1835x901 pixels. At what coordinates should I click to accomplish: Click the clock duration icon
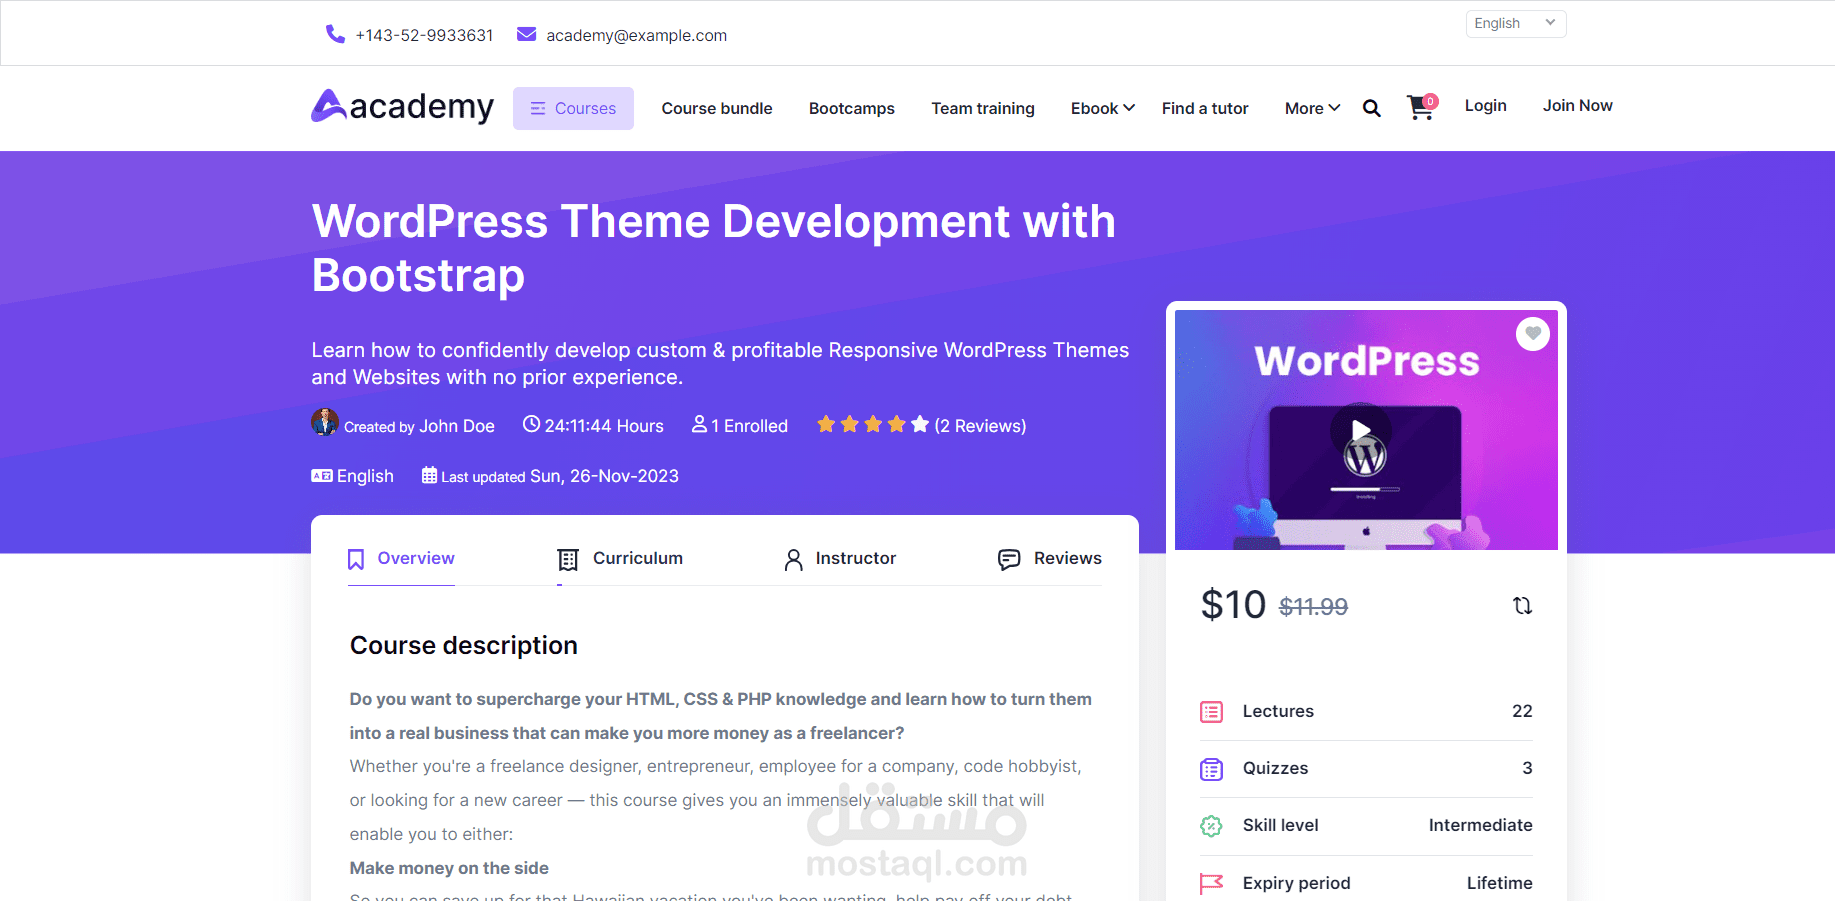coord(531,424)
